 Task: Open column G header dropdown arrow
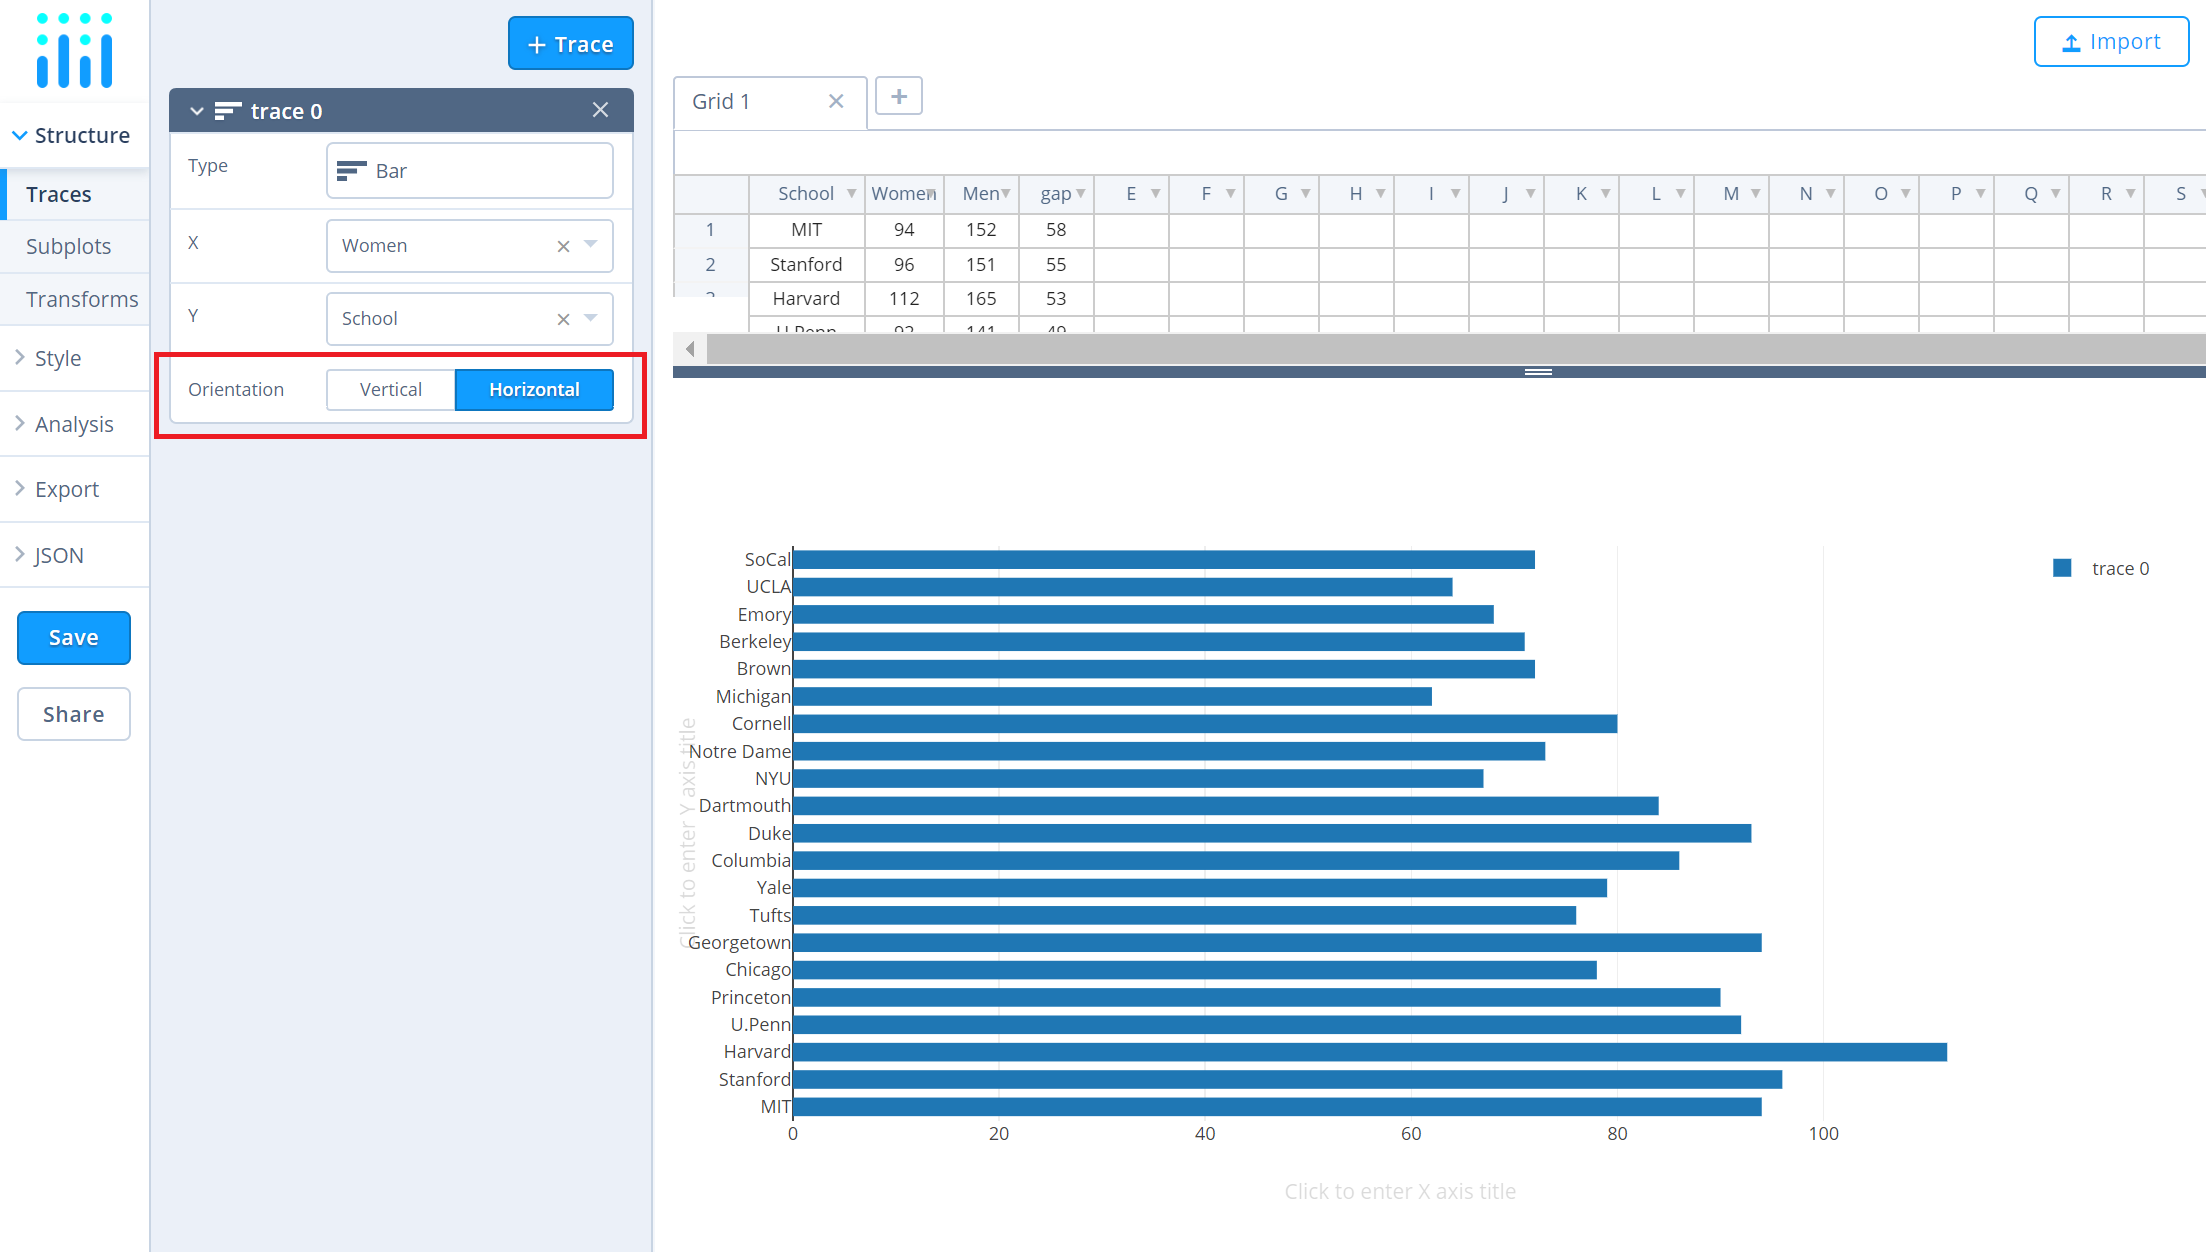click(1305, 193)
